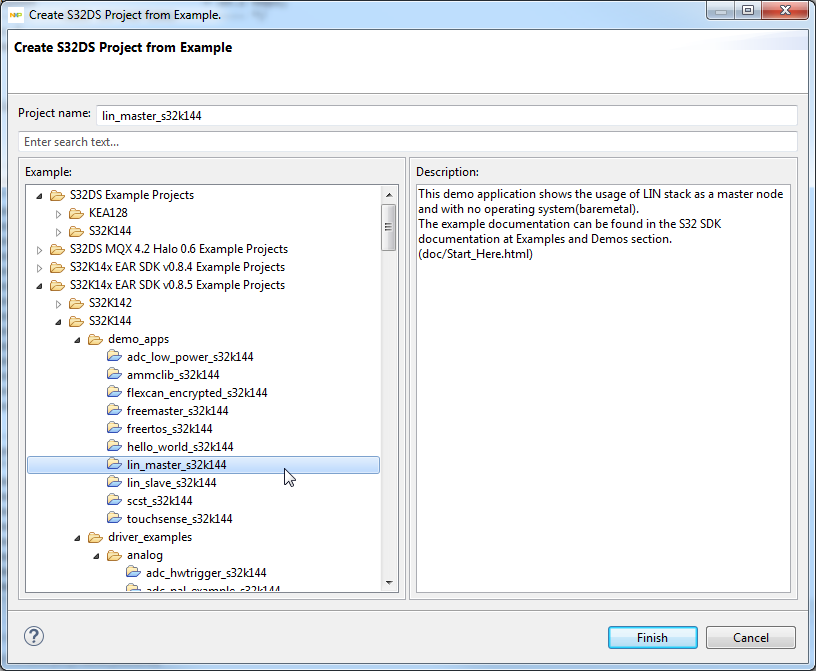Select the freertos_s32k144 label
The height and width of the screenshot is (671, 816).
[170, 429]
